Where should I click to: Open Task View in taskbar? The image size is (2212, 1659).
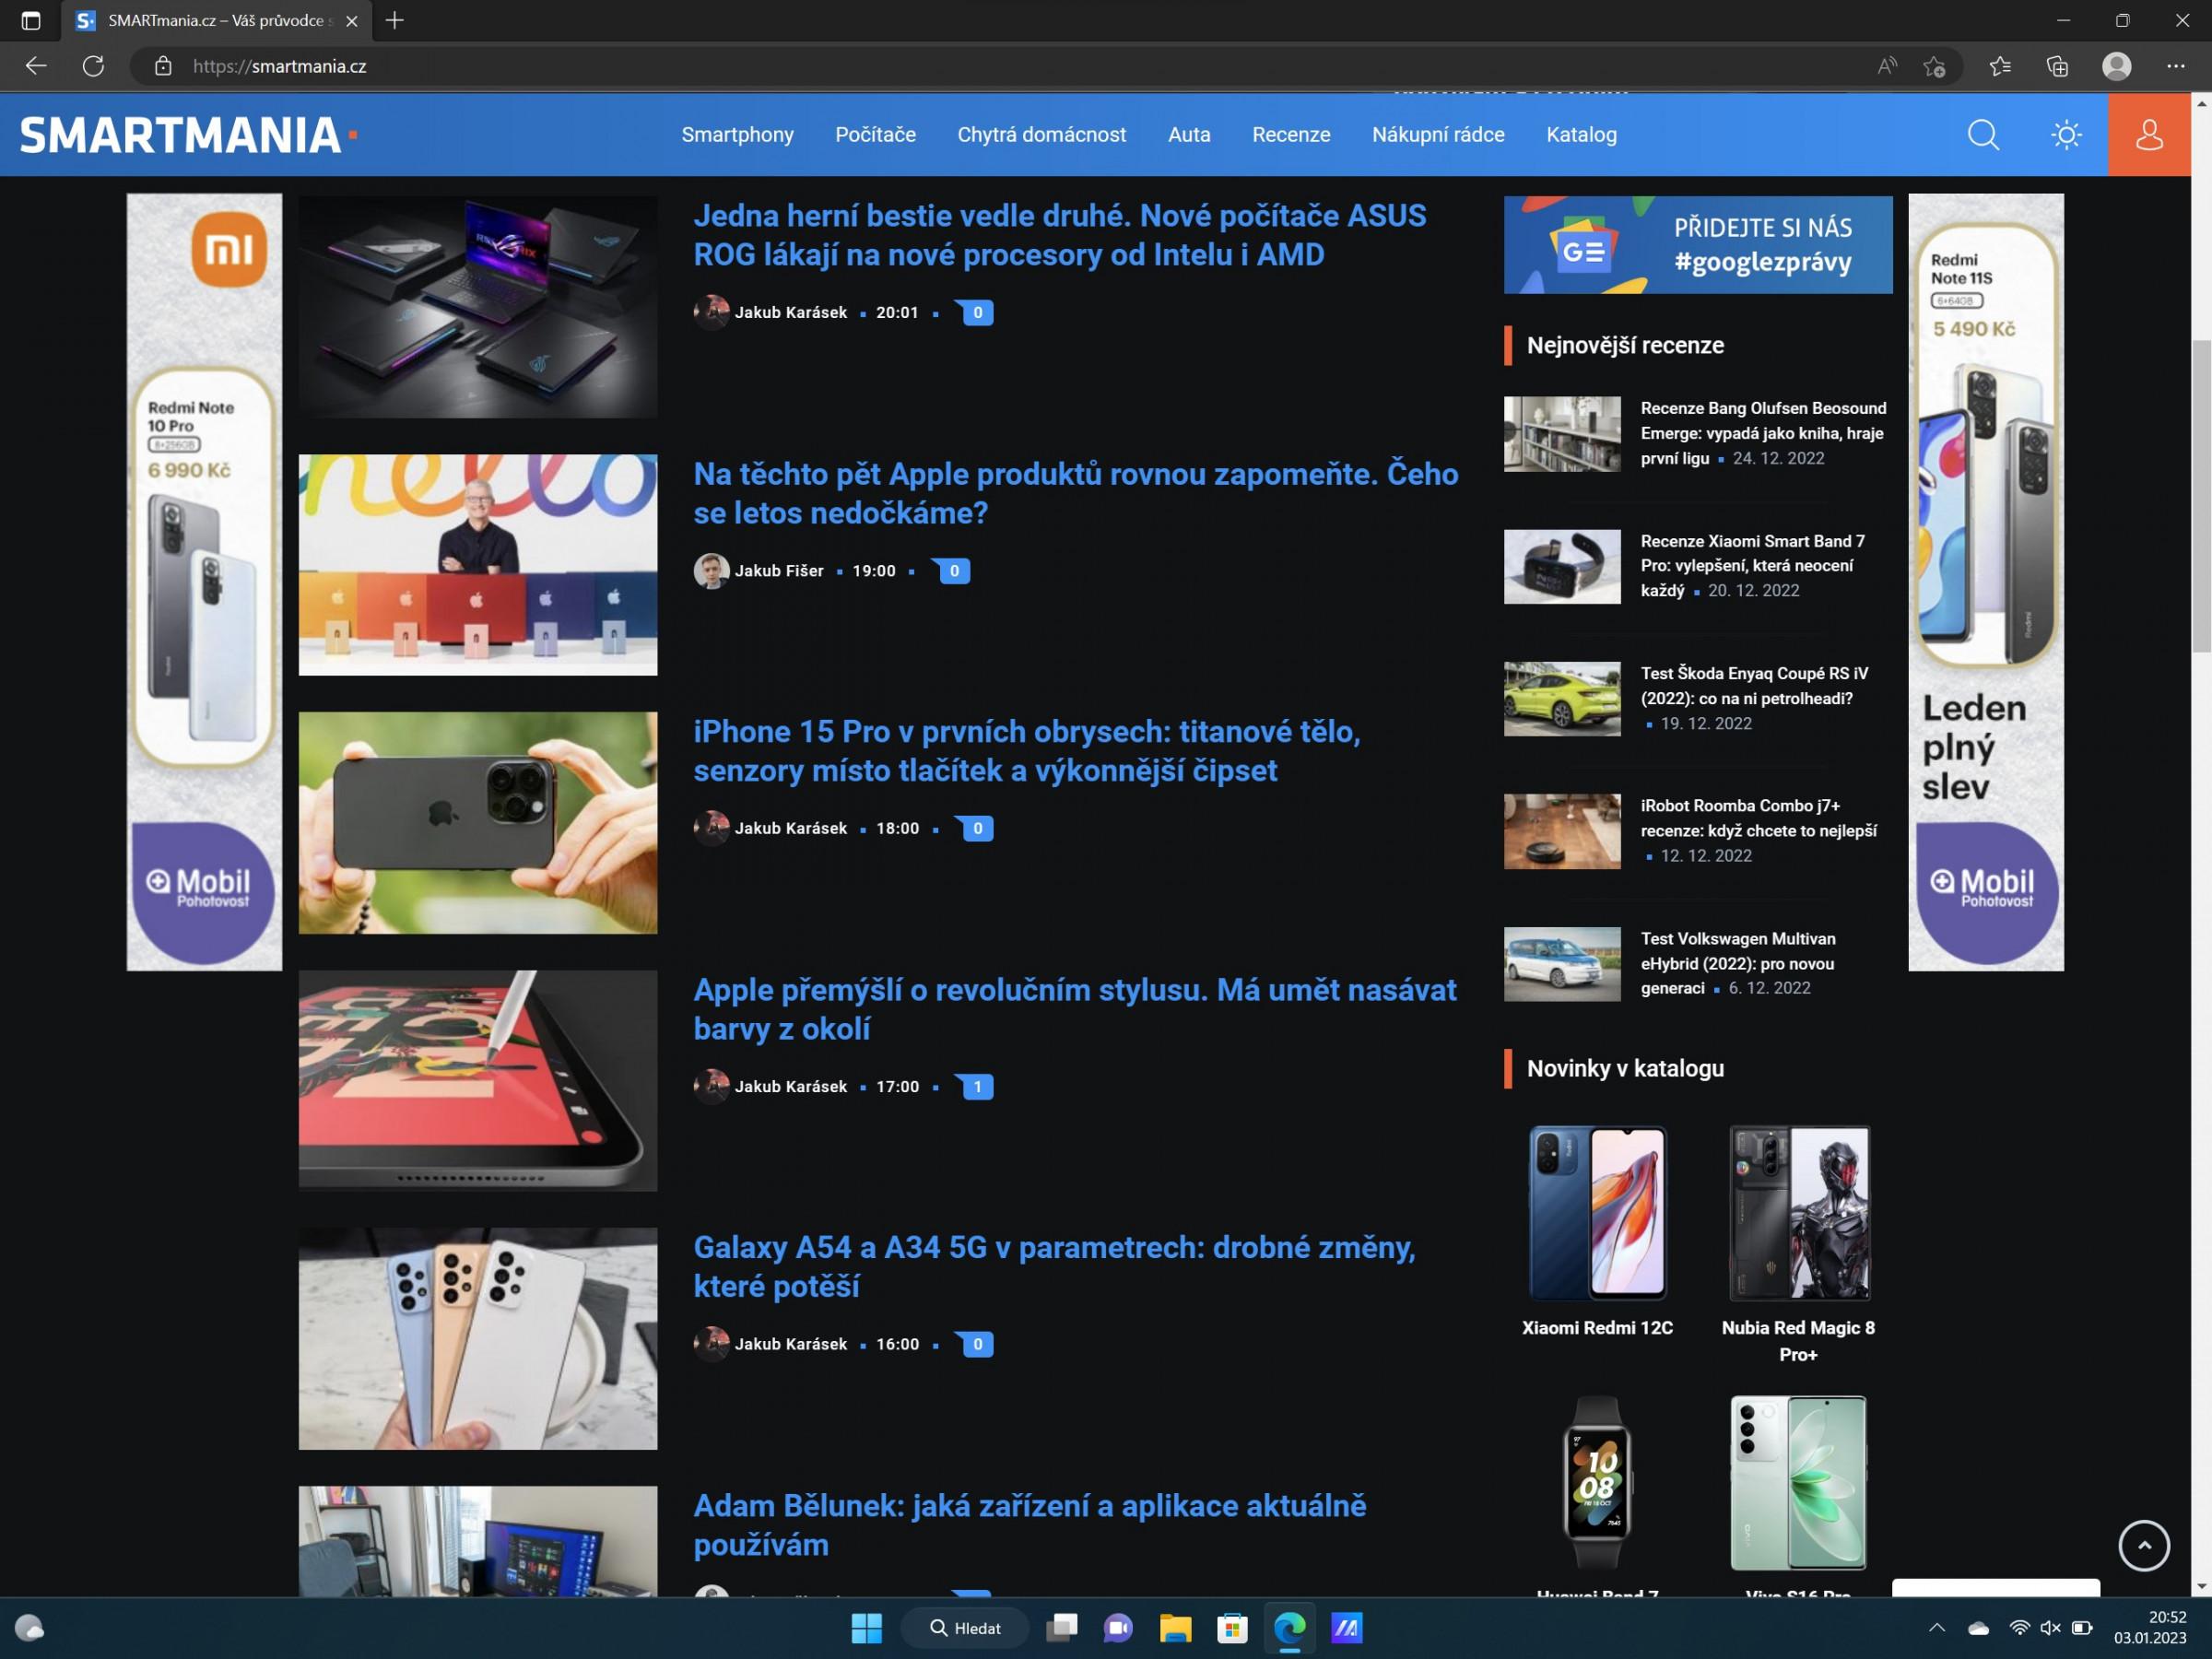(x=1061, y=1628)
